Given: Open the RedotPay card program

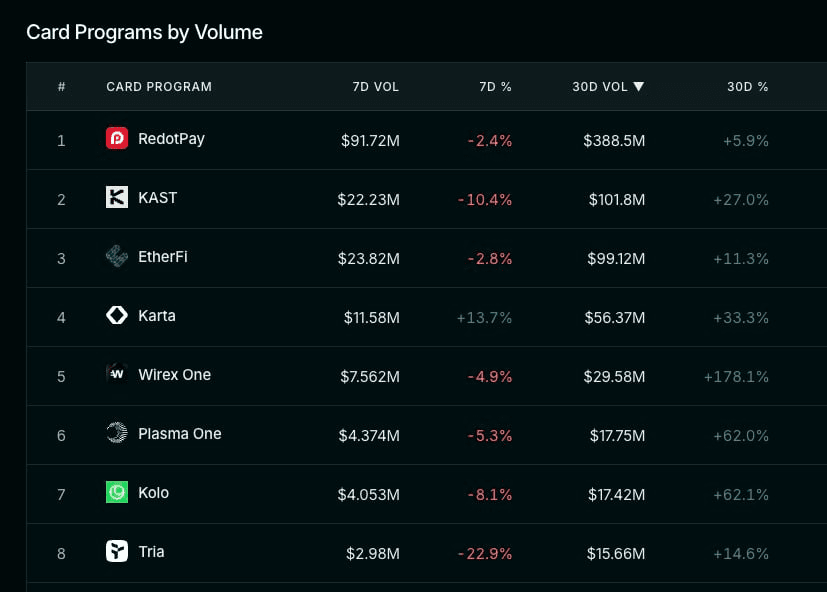Looking at the screenshot, I should click(171, 139).
